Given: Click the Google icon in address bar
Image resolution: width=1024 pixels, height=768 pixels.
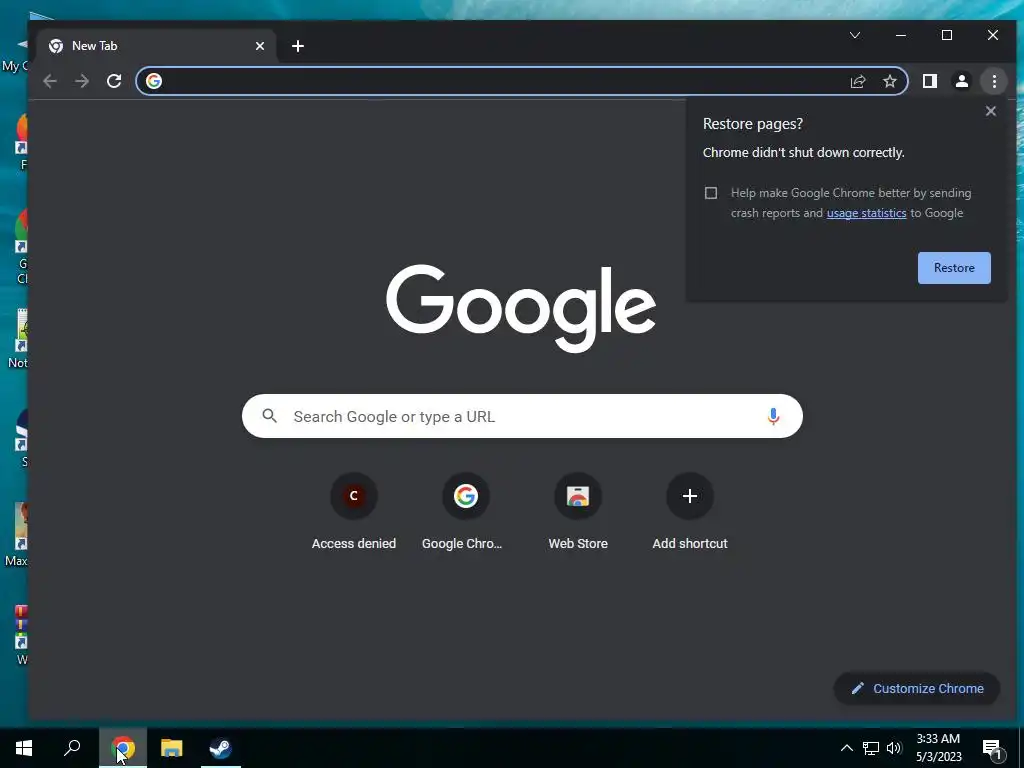Looking at the screenshot, I should pos(154,81).
